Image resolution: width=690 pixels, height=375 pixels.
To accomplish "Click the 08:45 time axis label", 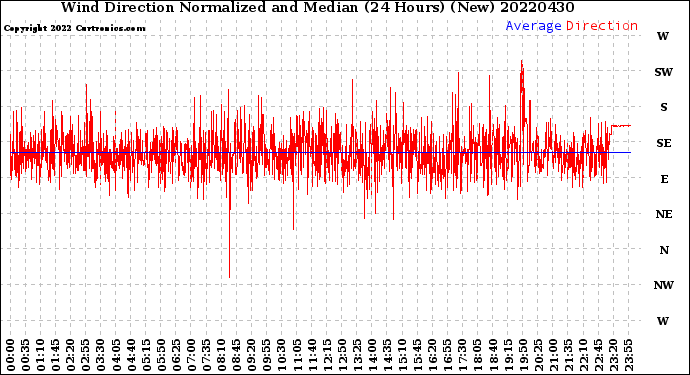I will coord(236,355).
